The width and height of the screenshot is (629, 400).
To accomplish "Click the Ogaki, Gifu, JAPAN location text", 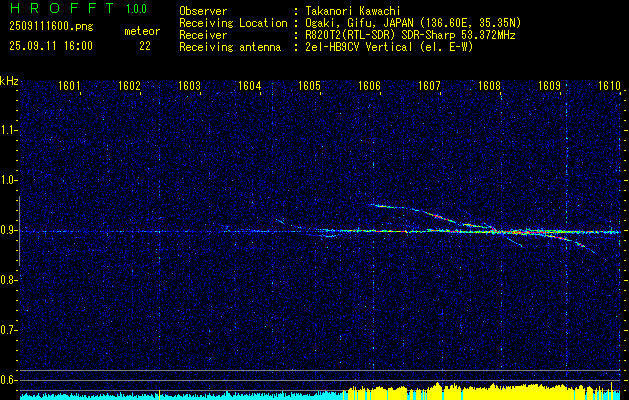I will pyautogui.click(x=413, y=23).
